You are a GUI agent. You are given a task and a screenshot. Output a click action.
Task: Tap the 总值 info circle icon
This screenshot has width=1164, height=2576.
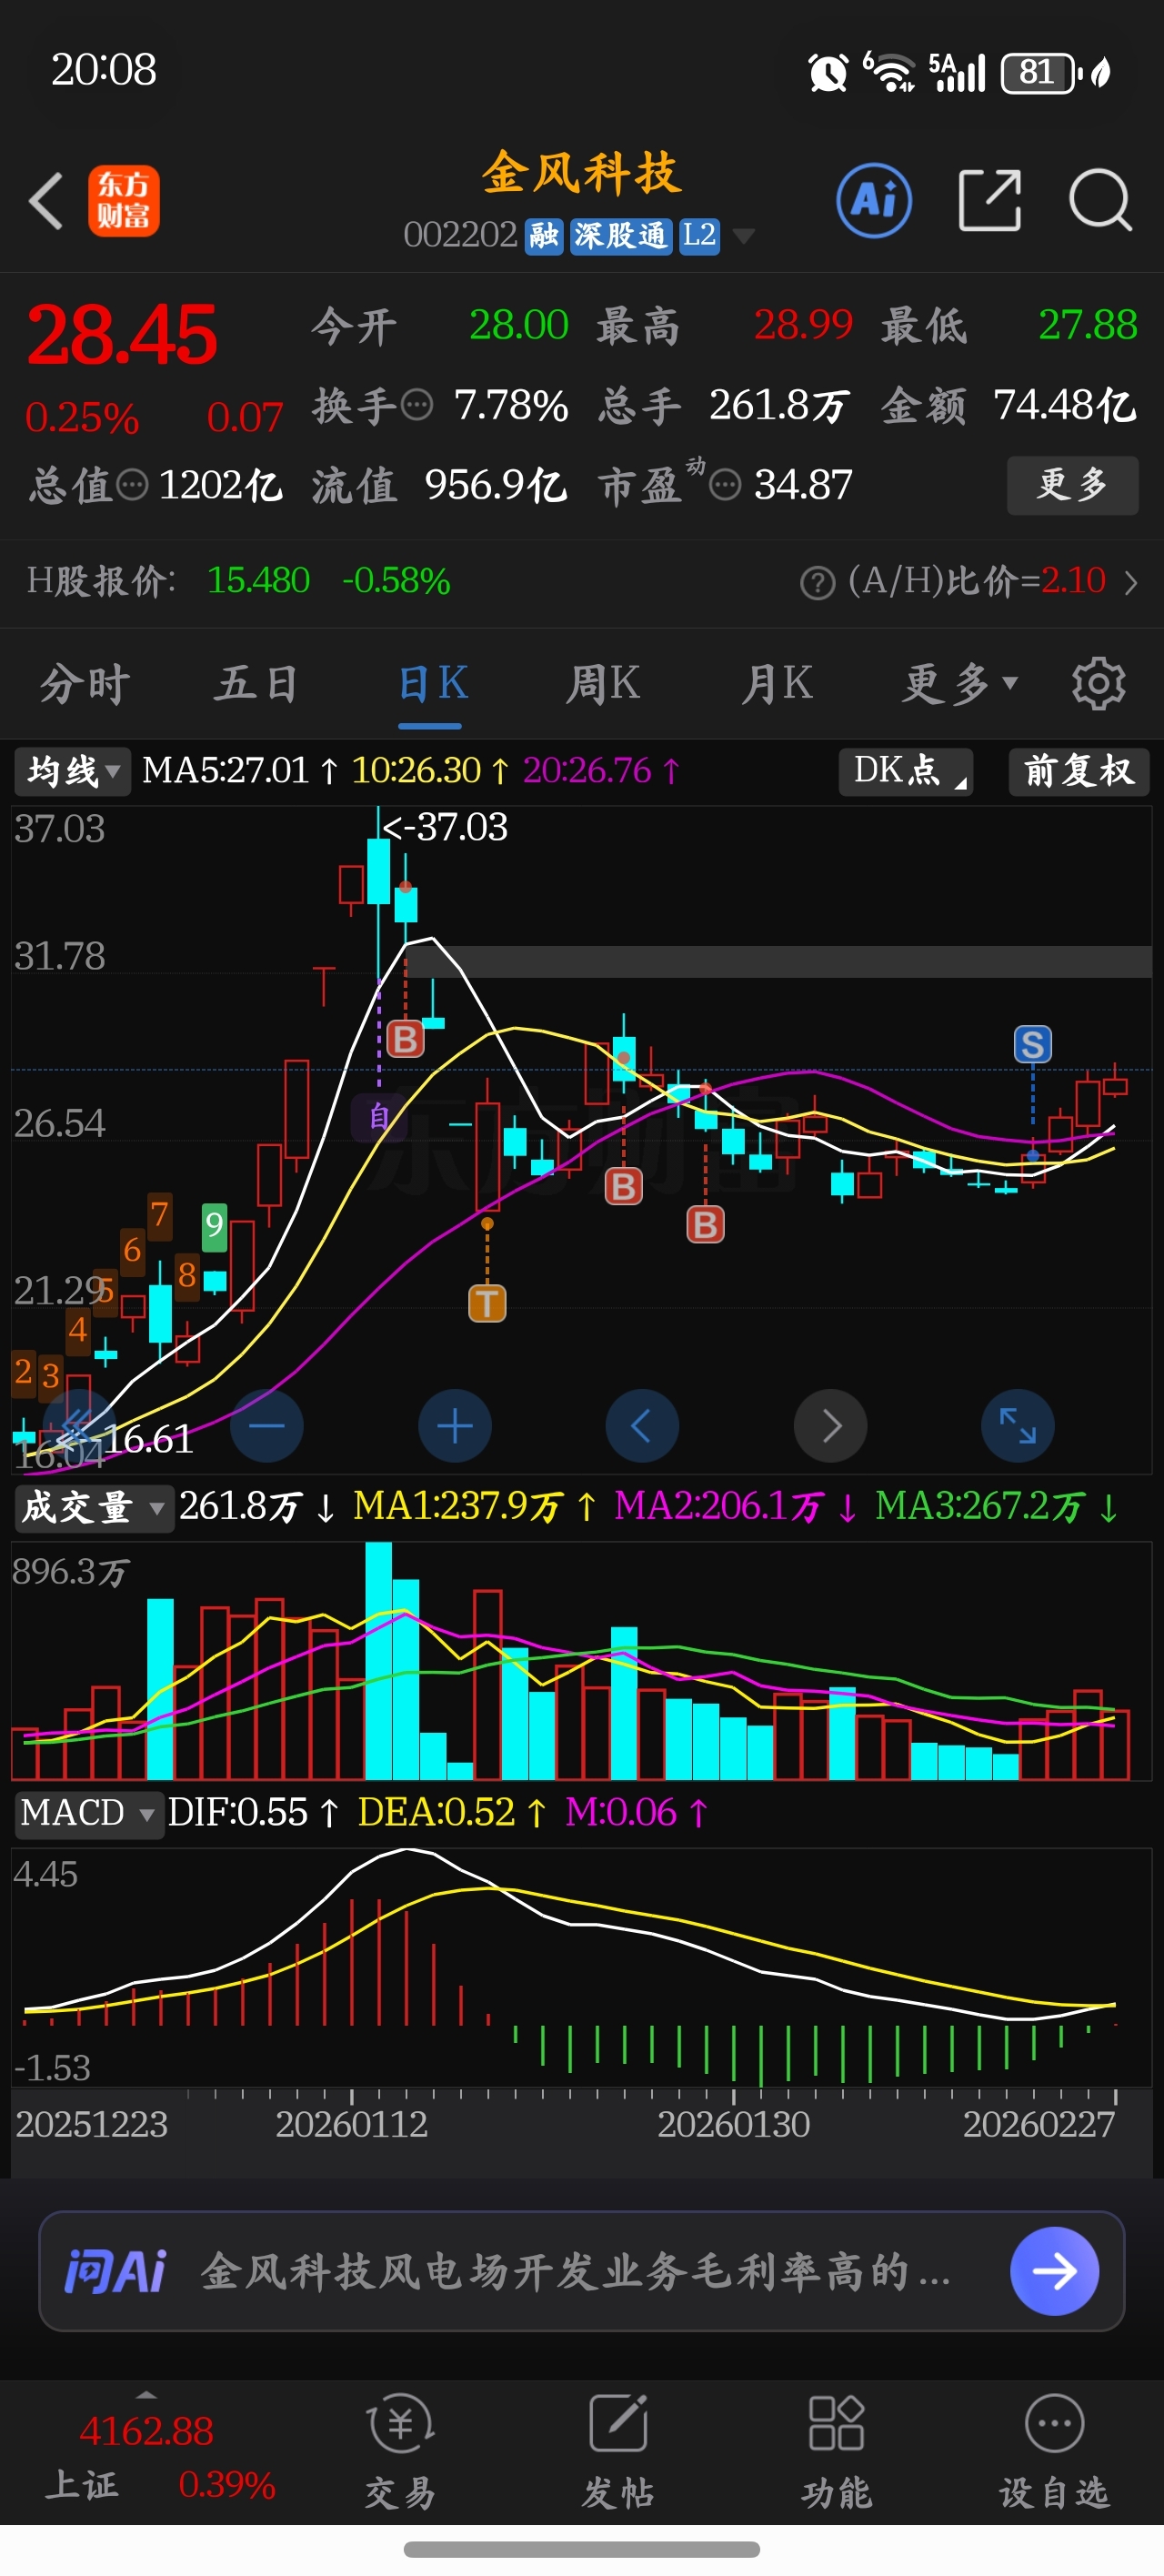[x=132, y=485]
